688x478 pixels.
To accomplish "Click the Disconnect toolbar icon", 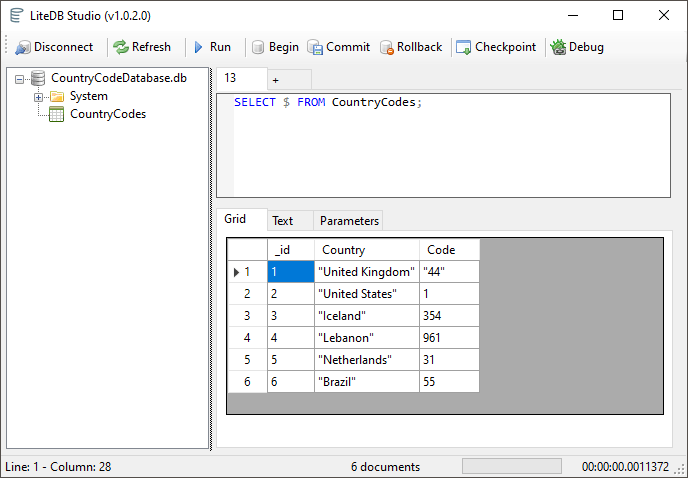I will pos(23,47).
